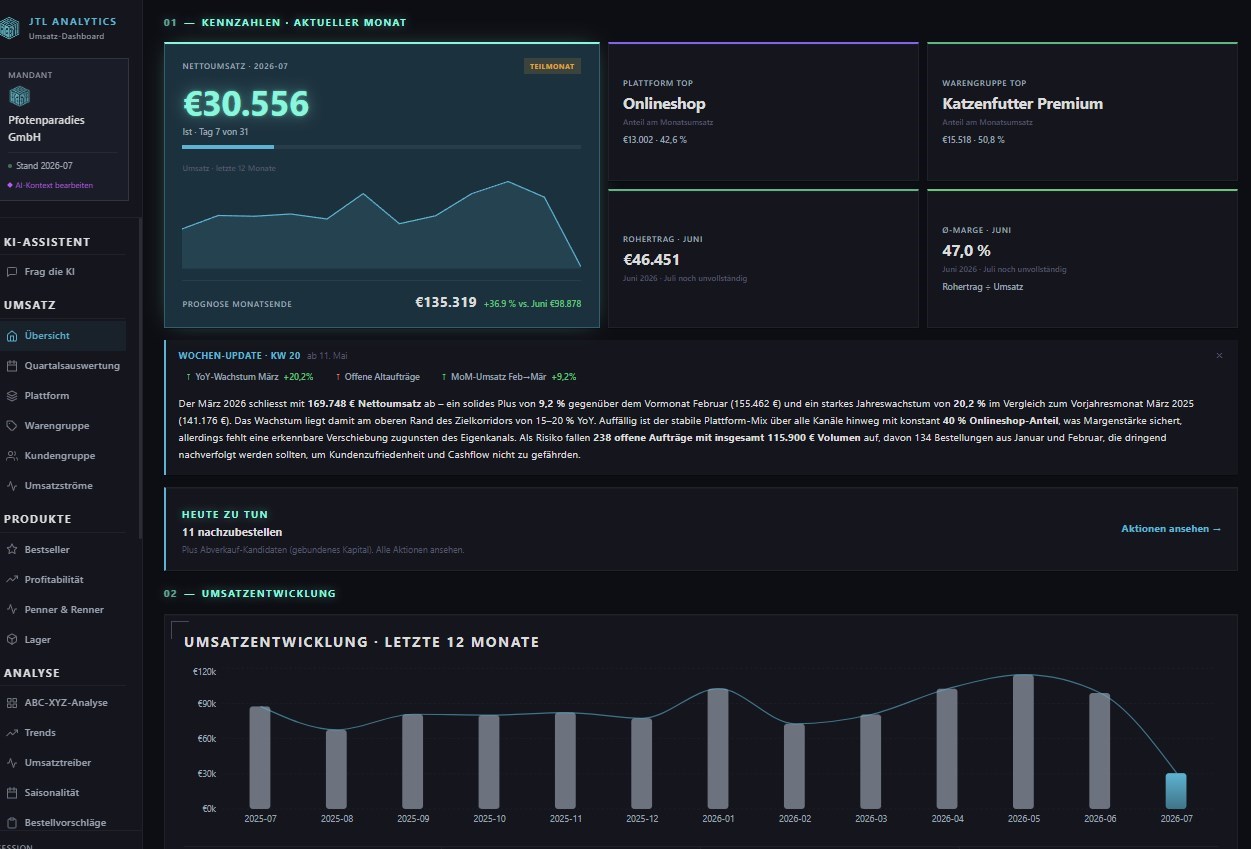Open the Katzenfutter Premium warengruppe card
The height and width of the screenshot is (849, 1251).
click(1082, 111)
